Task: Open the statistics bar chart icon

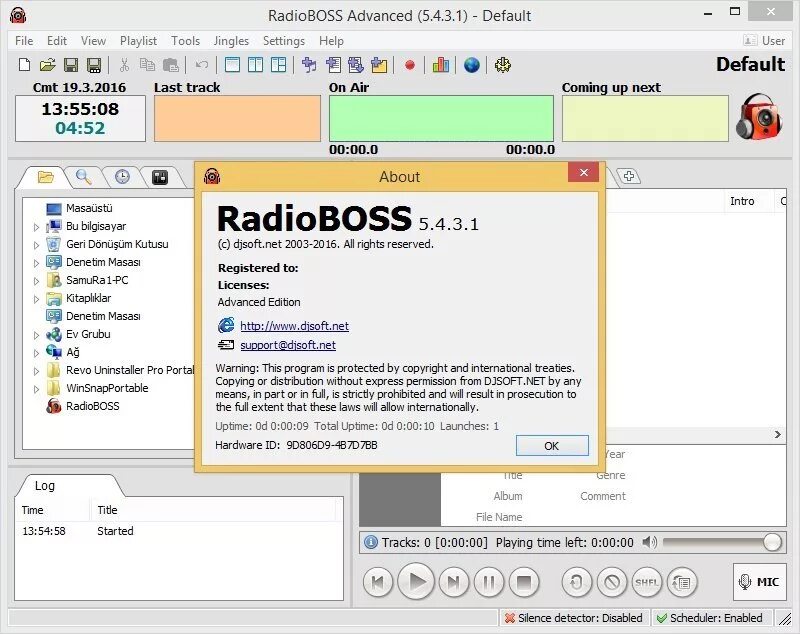Action: point(441,65)
